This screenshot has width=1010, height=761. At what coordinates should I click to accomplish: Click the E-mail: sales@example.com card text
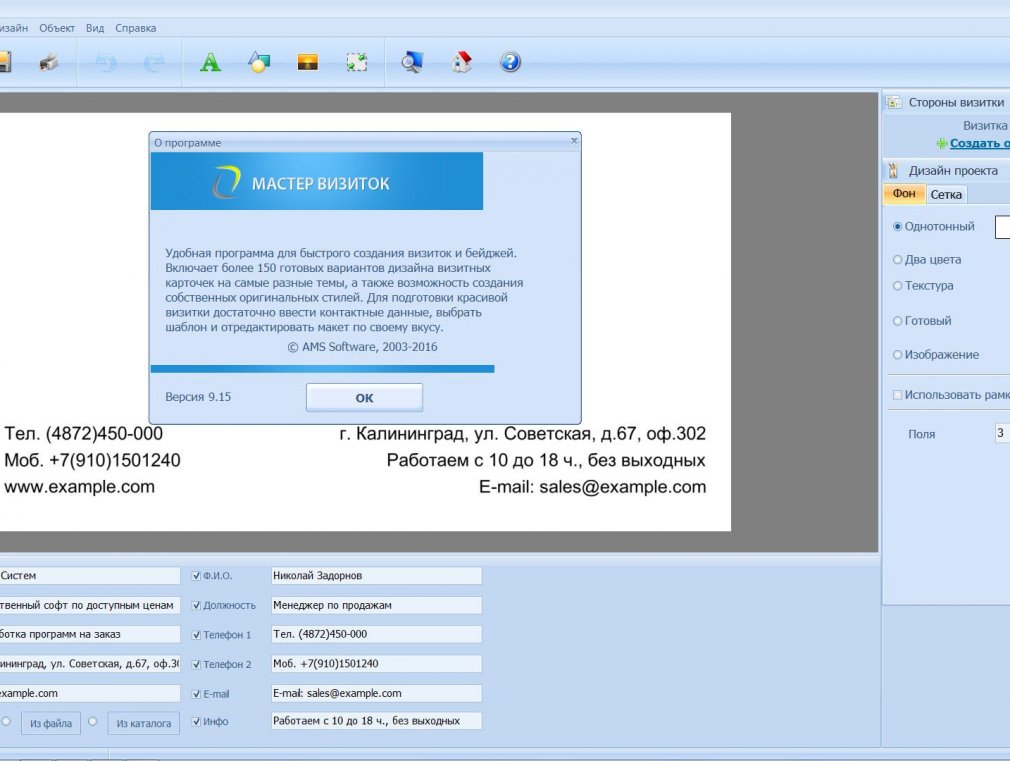coord(592,487)
